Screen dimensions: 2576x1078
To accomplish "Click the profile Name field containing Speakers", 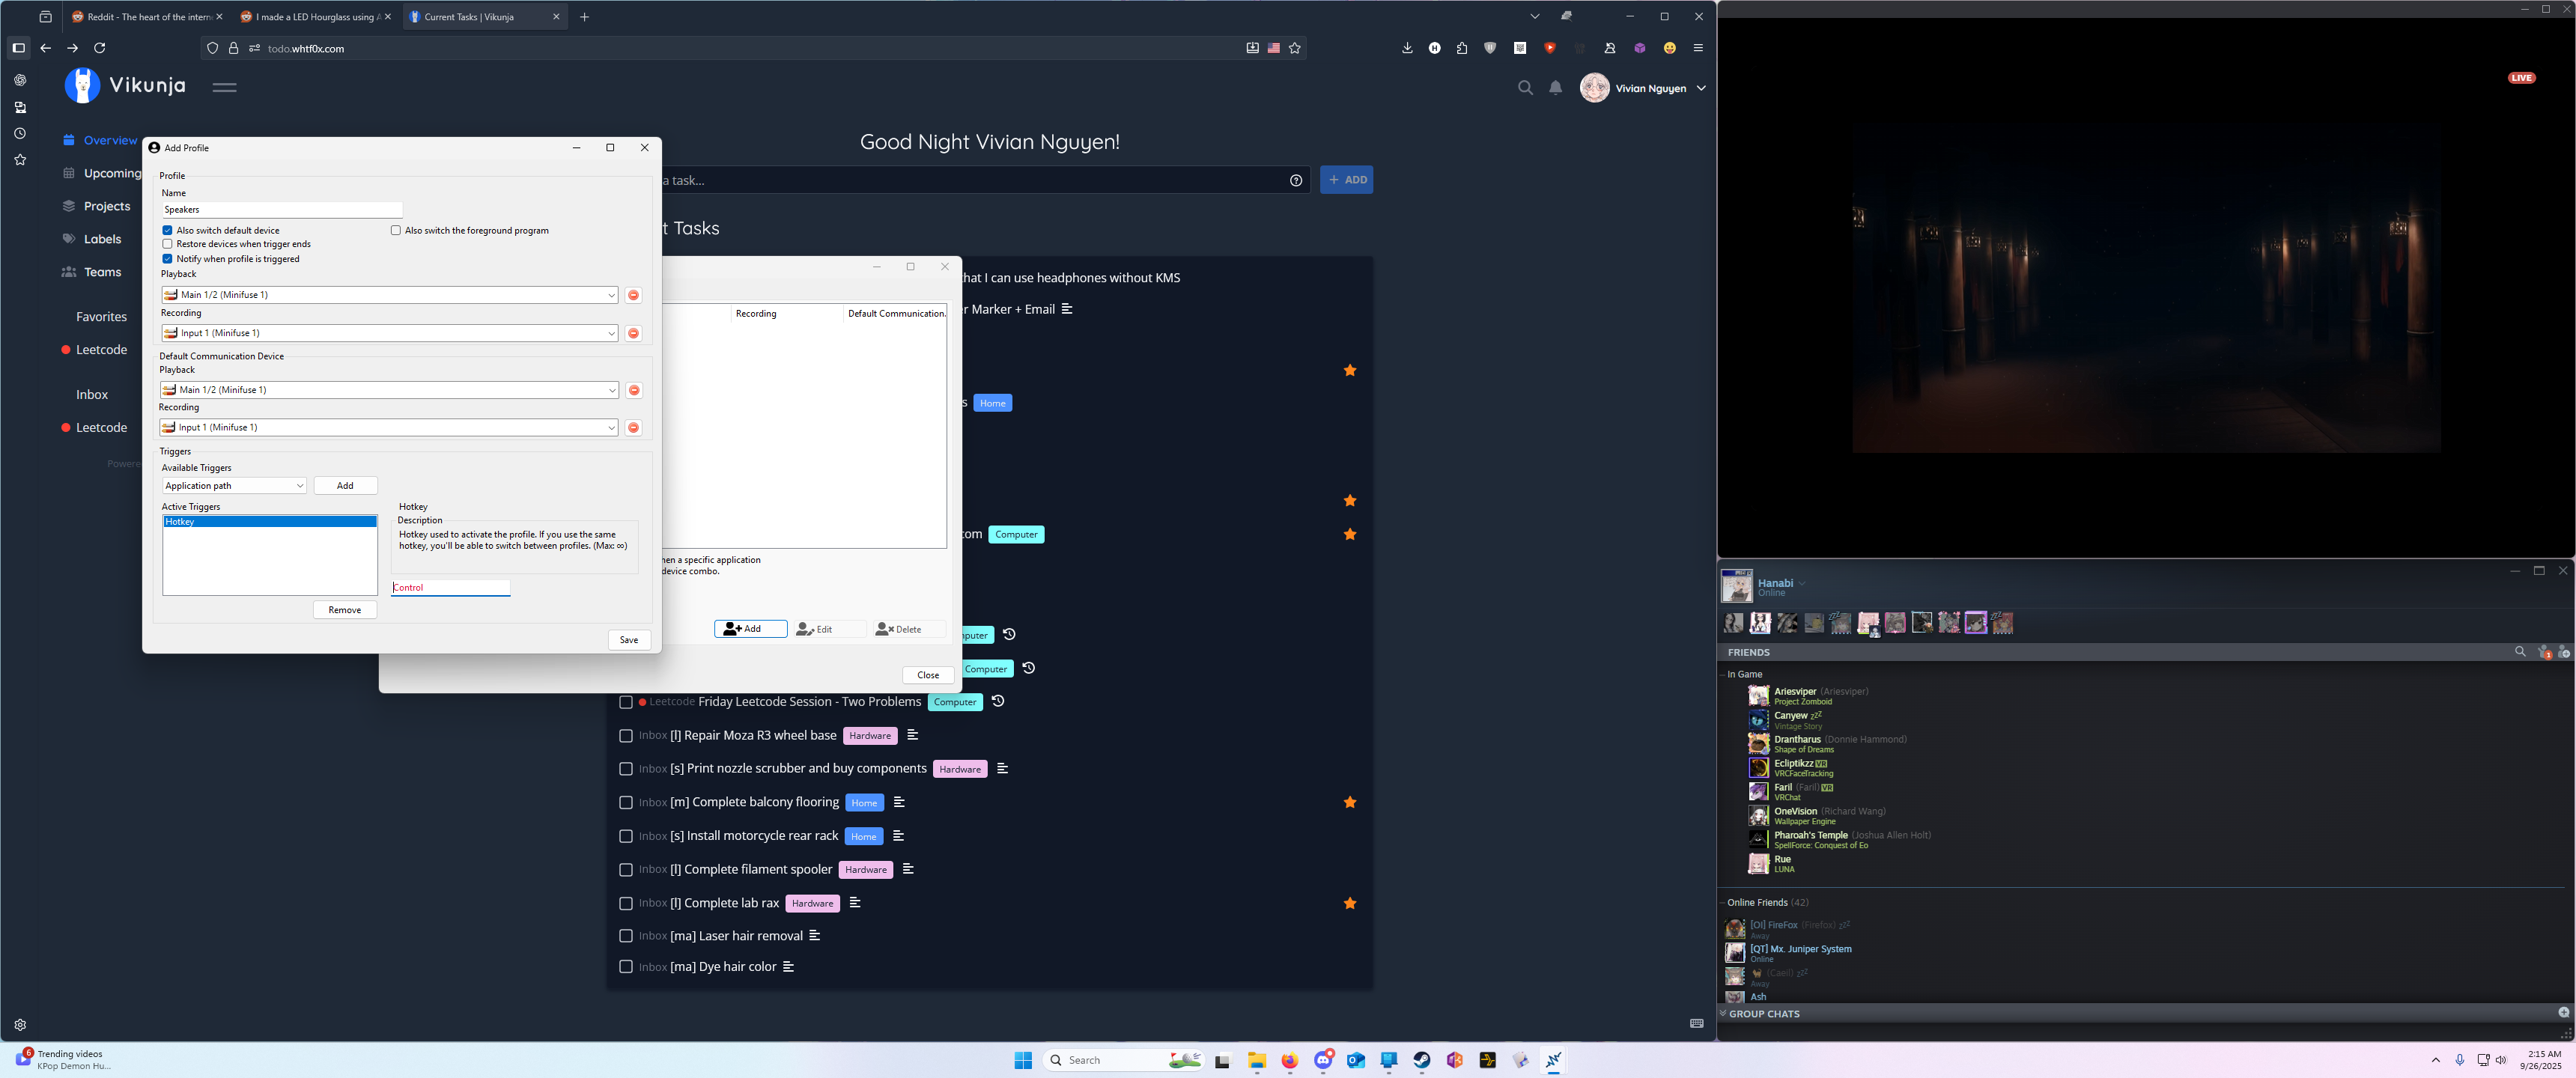I will 282,210.
